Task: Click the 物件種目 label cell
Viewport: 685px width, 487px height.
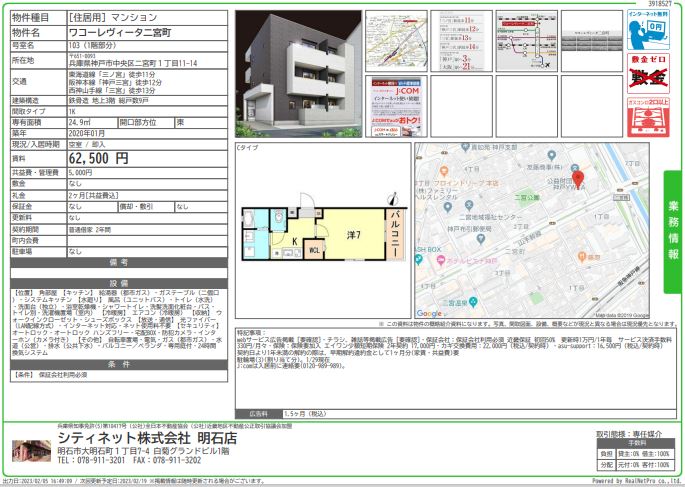Action: (x=38, y=17)
